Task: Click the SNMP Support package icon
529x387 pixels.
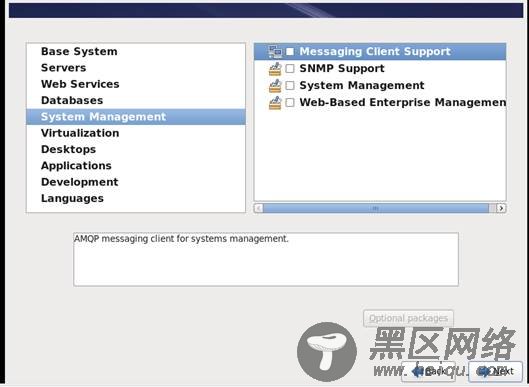Action: click(x=275, y=69)
